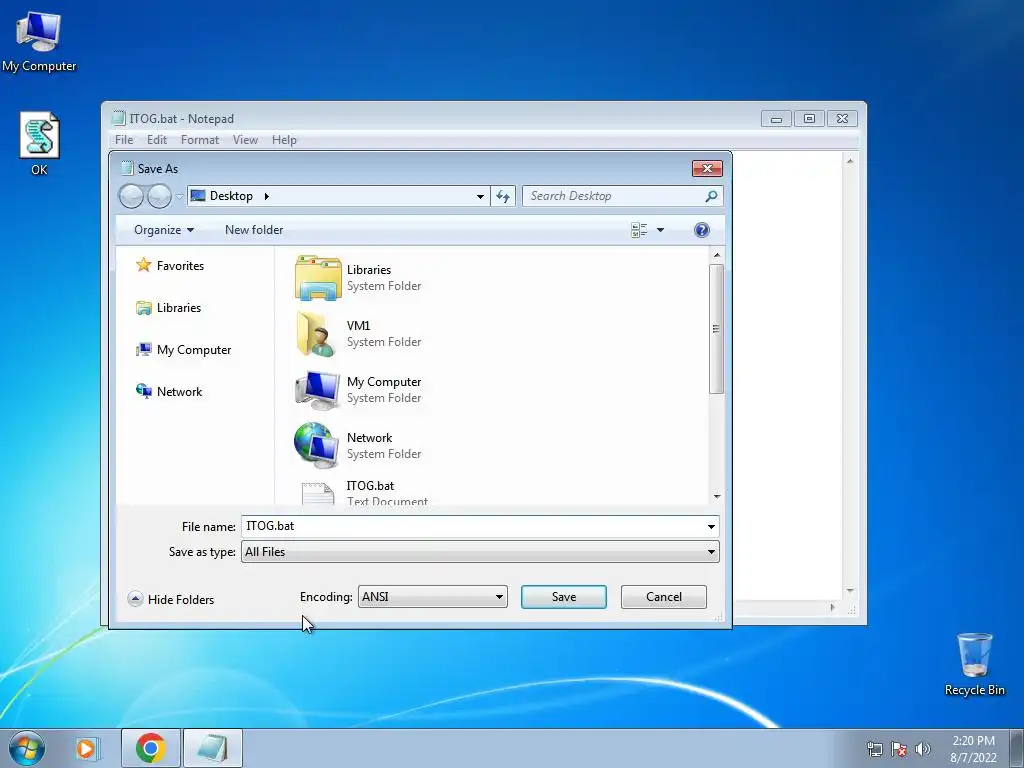Click the Show desktop strip
The width and height of the screenshot is (1024, 768).
(1017, 748)
